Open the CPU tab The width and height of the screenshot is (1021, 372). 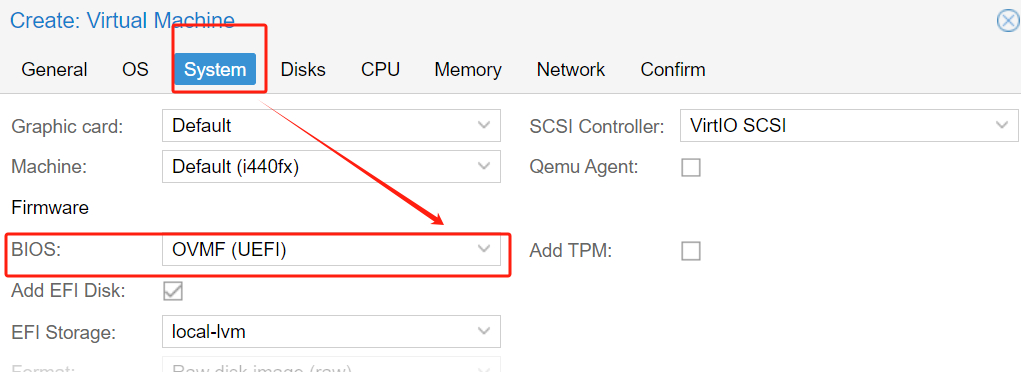(380, 70)
